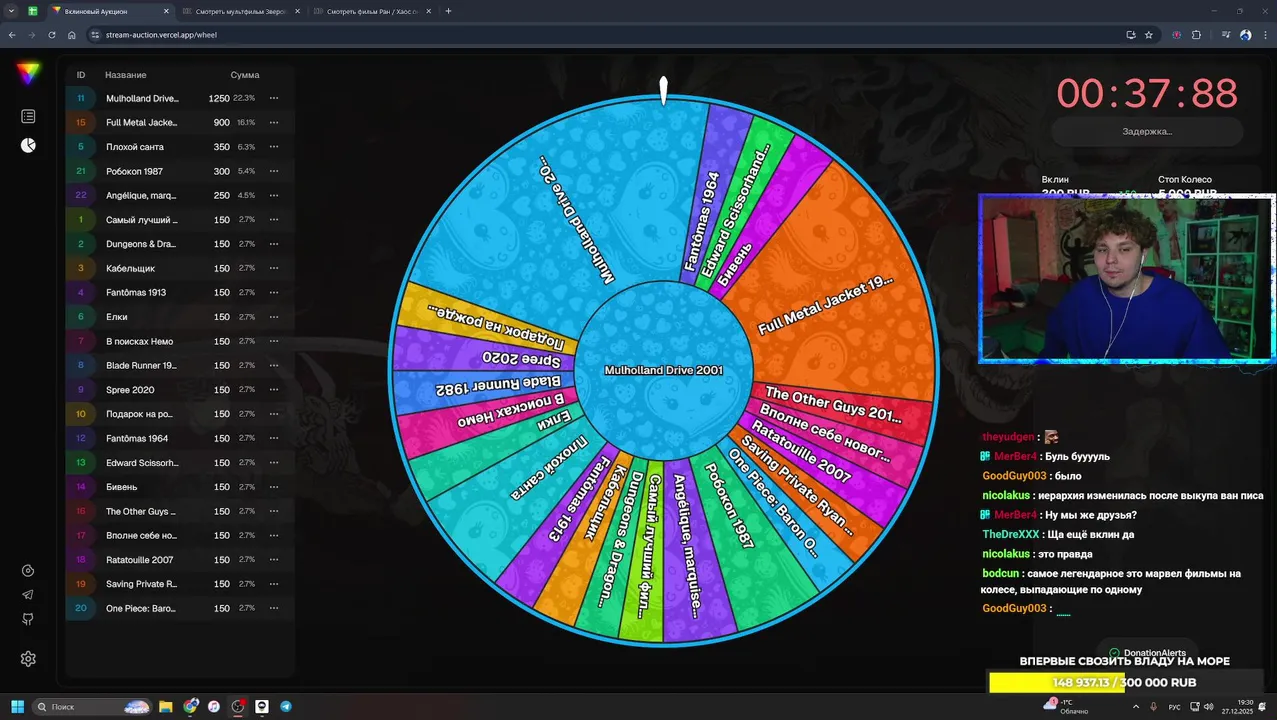1277x720 pixels.
Task: Select the Spree 2020 row in list
Action: tap(180, 390)
